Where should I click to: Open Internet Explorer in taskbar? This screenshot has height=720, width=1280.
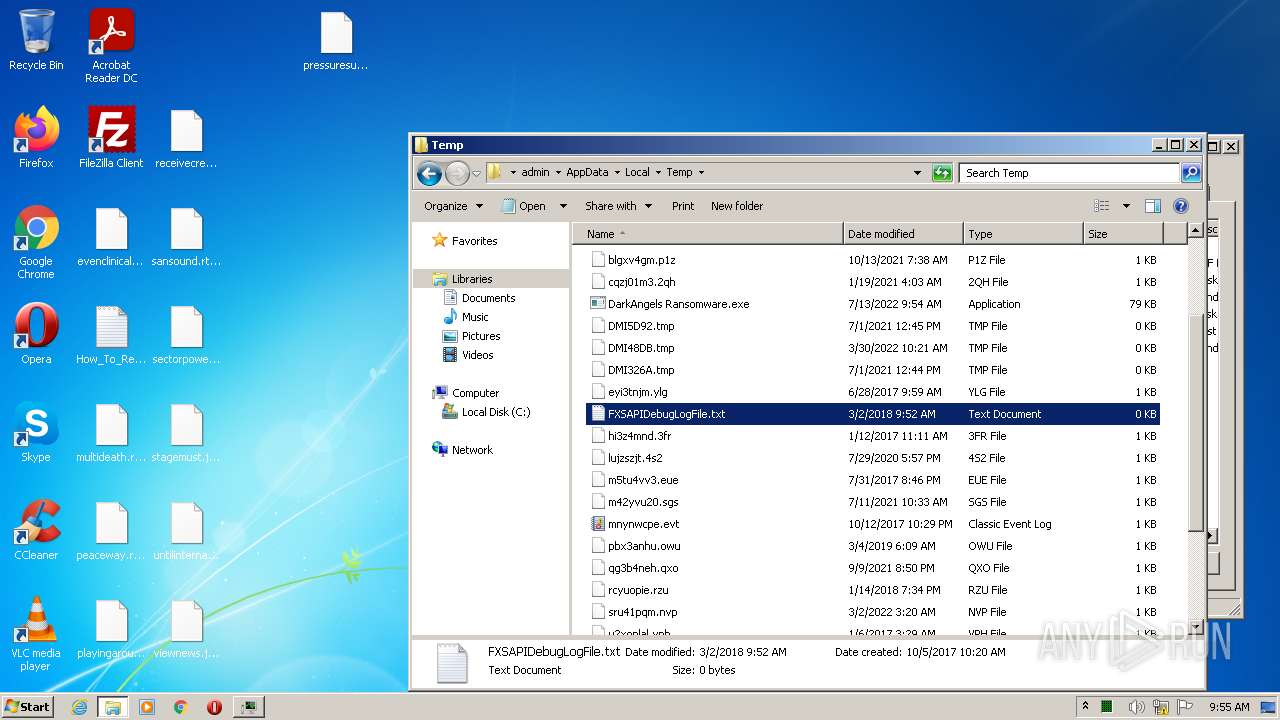tap(79, 707)
